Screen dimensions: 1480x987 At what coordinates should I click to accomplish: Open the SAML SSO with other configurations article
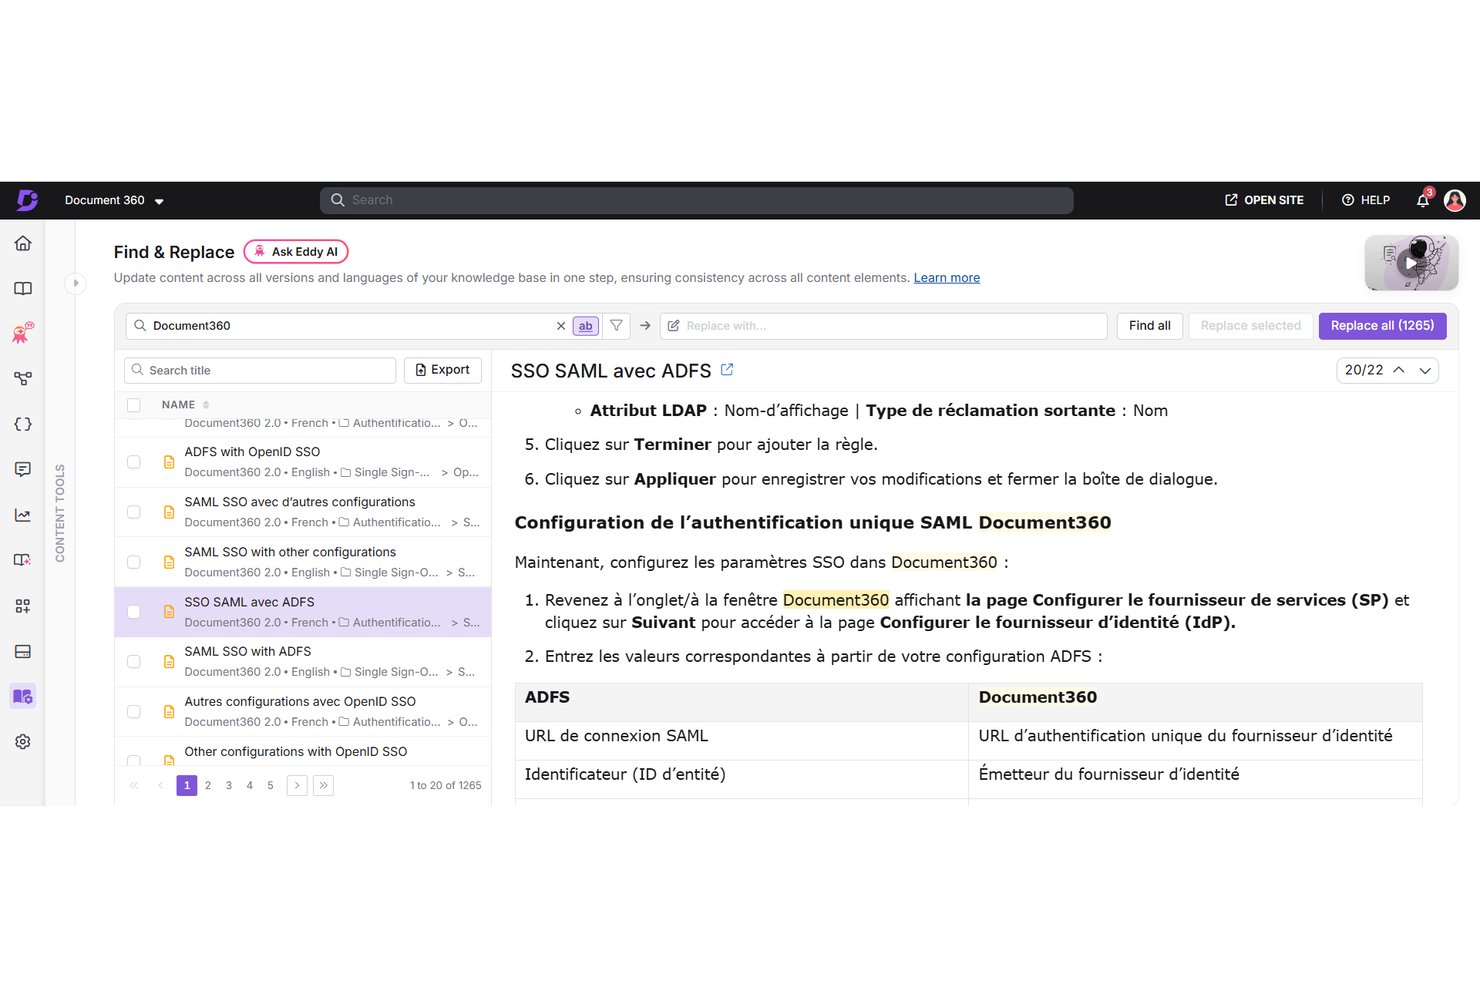point(290,552)
